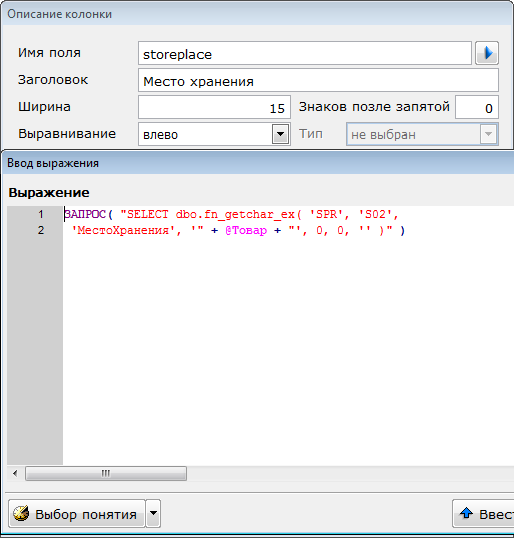Click the horizontal scrollbar thumb
The width and height of the screenshot is (514, 538).
point(106,473)
